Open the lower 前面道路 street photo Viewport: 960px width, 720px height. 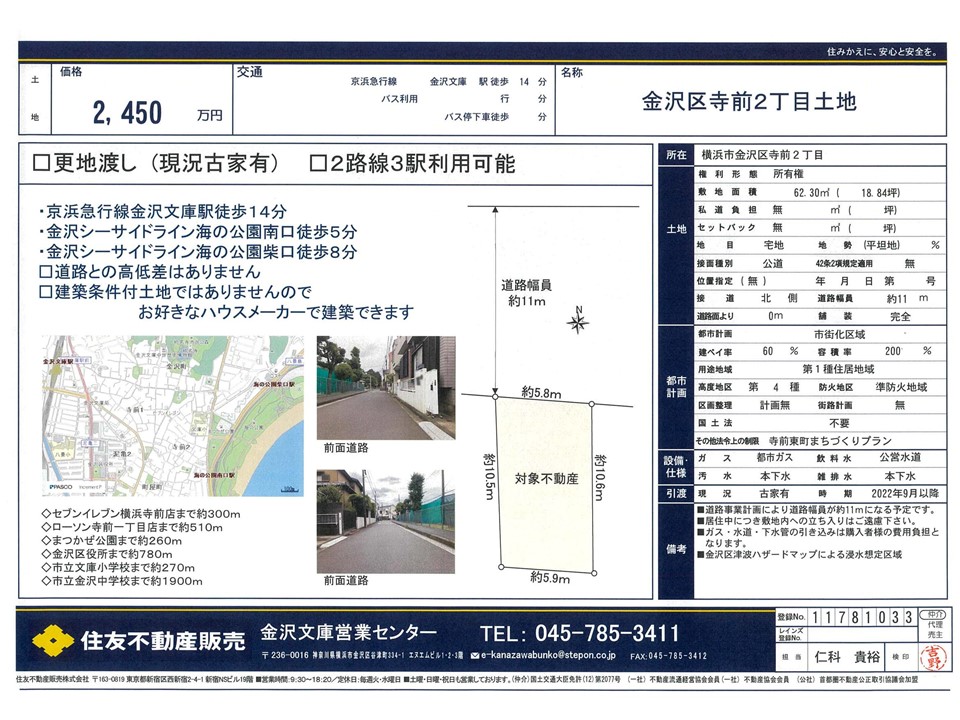coord(386,521)
